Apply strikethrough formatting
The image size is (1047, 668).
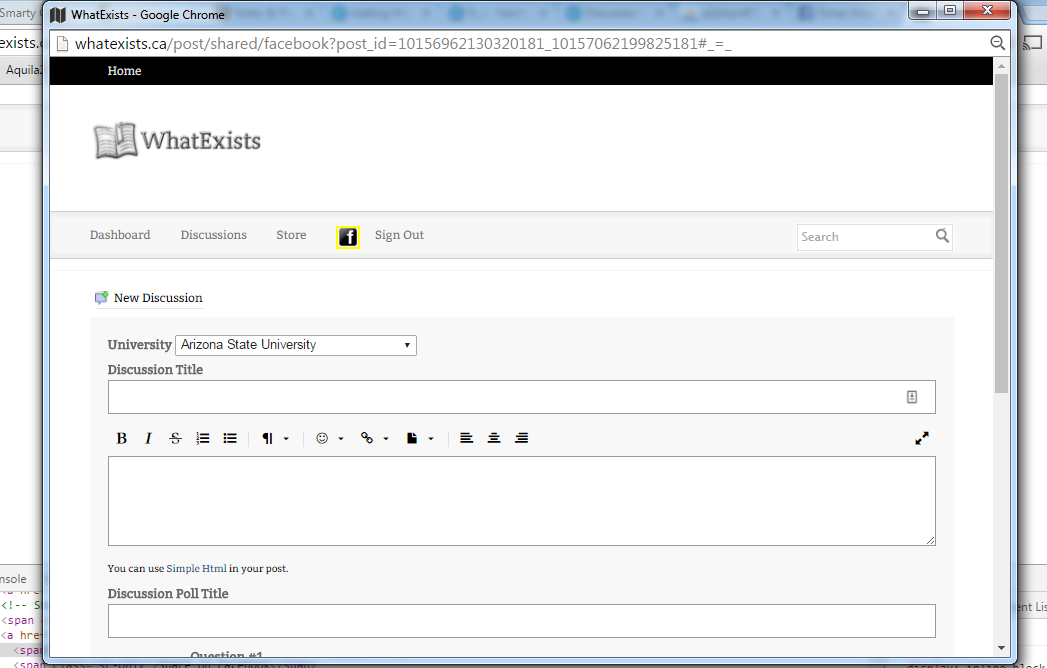pyautogui.click(x=175, y=438)
